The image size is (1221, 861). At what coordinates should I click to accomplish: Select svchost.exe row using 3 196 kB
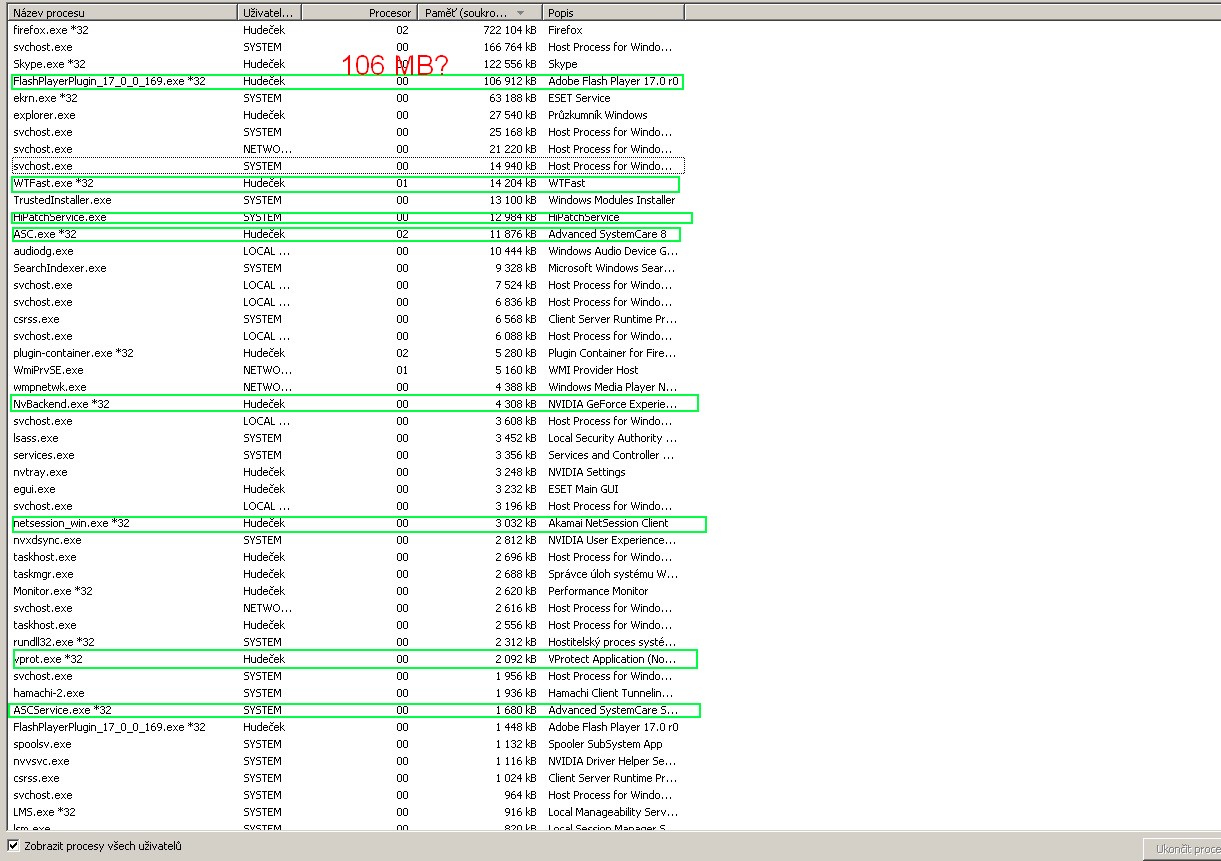tap(347, 506)
